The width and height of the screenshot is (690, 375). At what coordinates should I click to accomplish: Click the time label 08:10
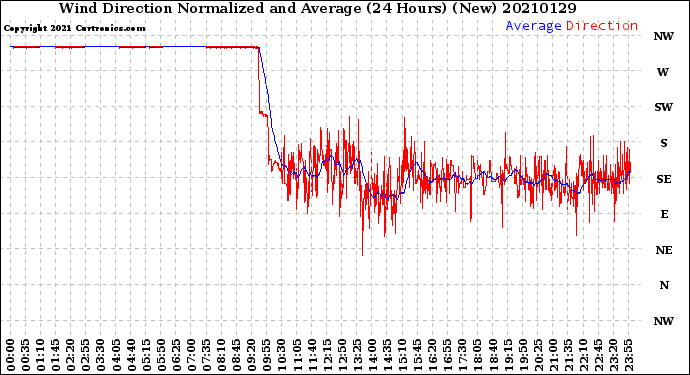[222, 355]
